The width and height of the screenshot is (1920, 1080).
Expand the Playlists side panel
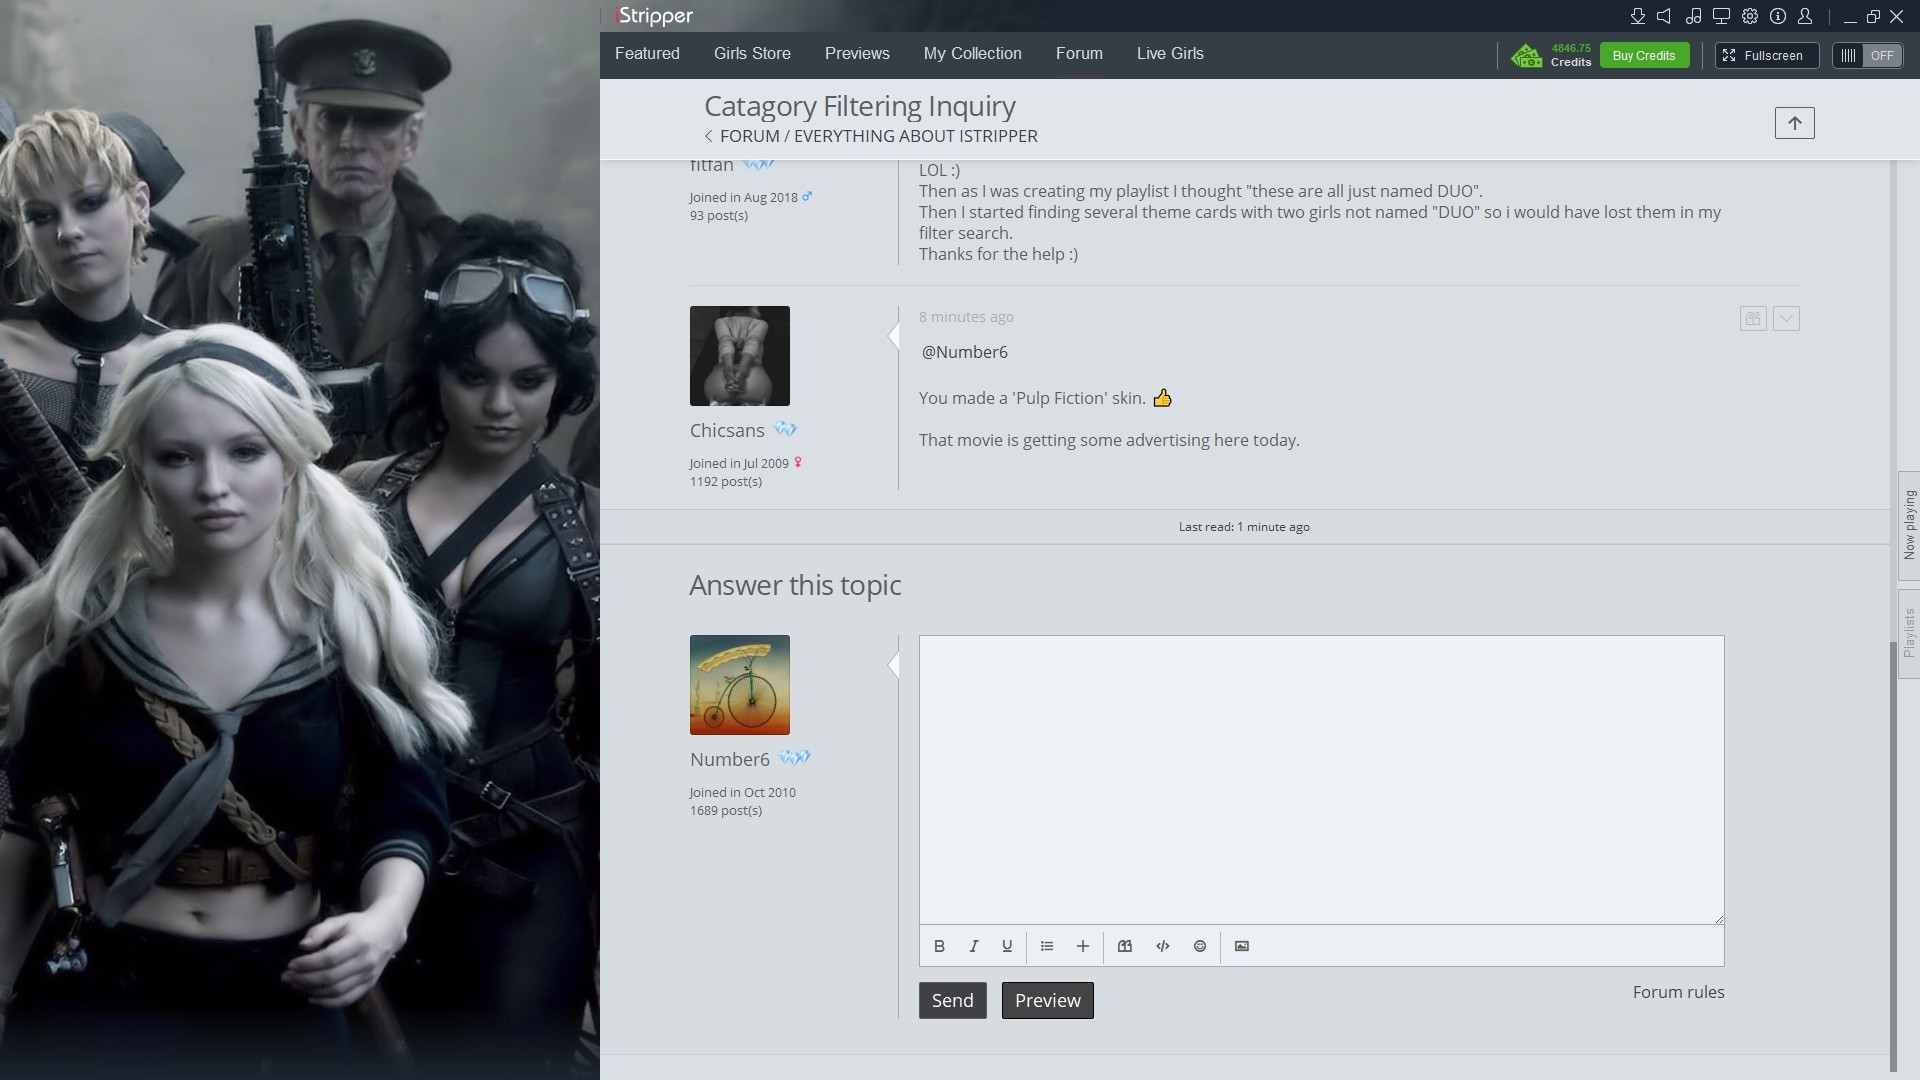tap(1909, 633)
